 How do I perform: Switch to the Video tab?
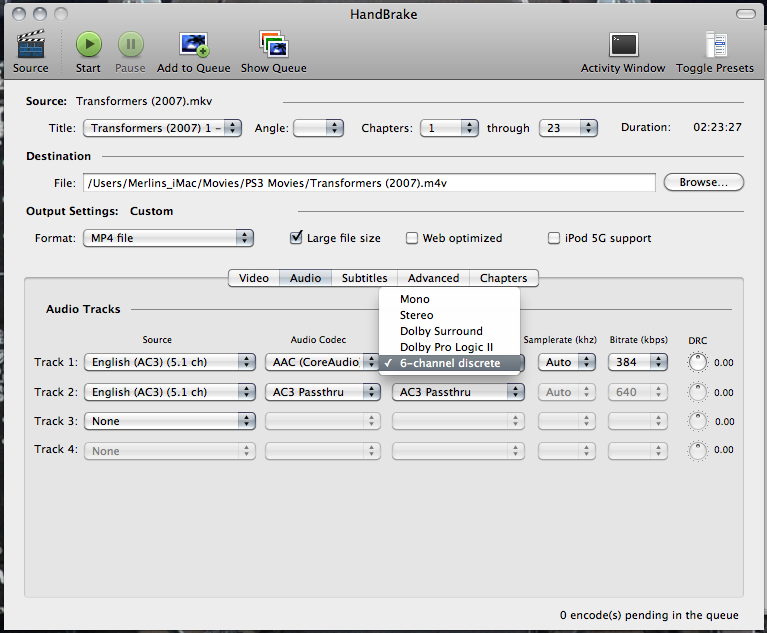[254, 278]
